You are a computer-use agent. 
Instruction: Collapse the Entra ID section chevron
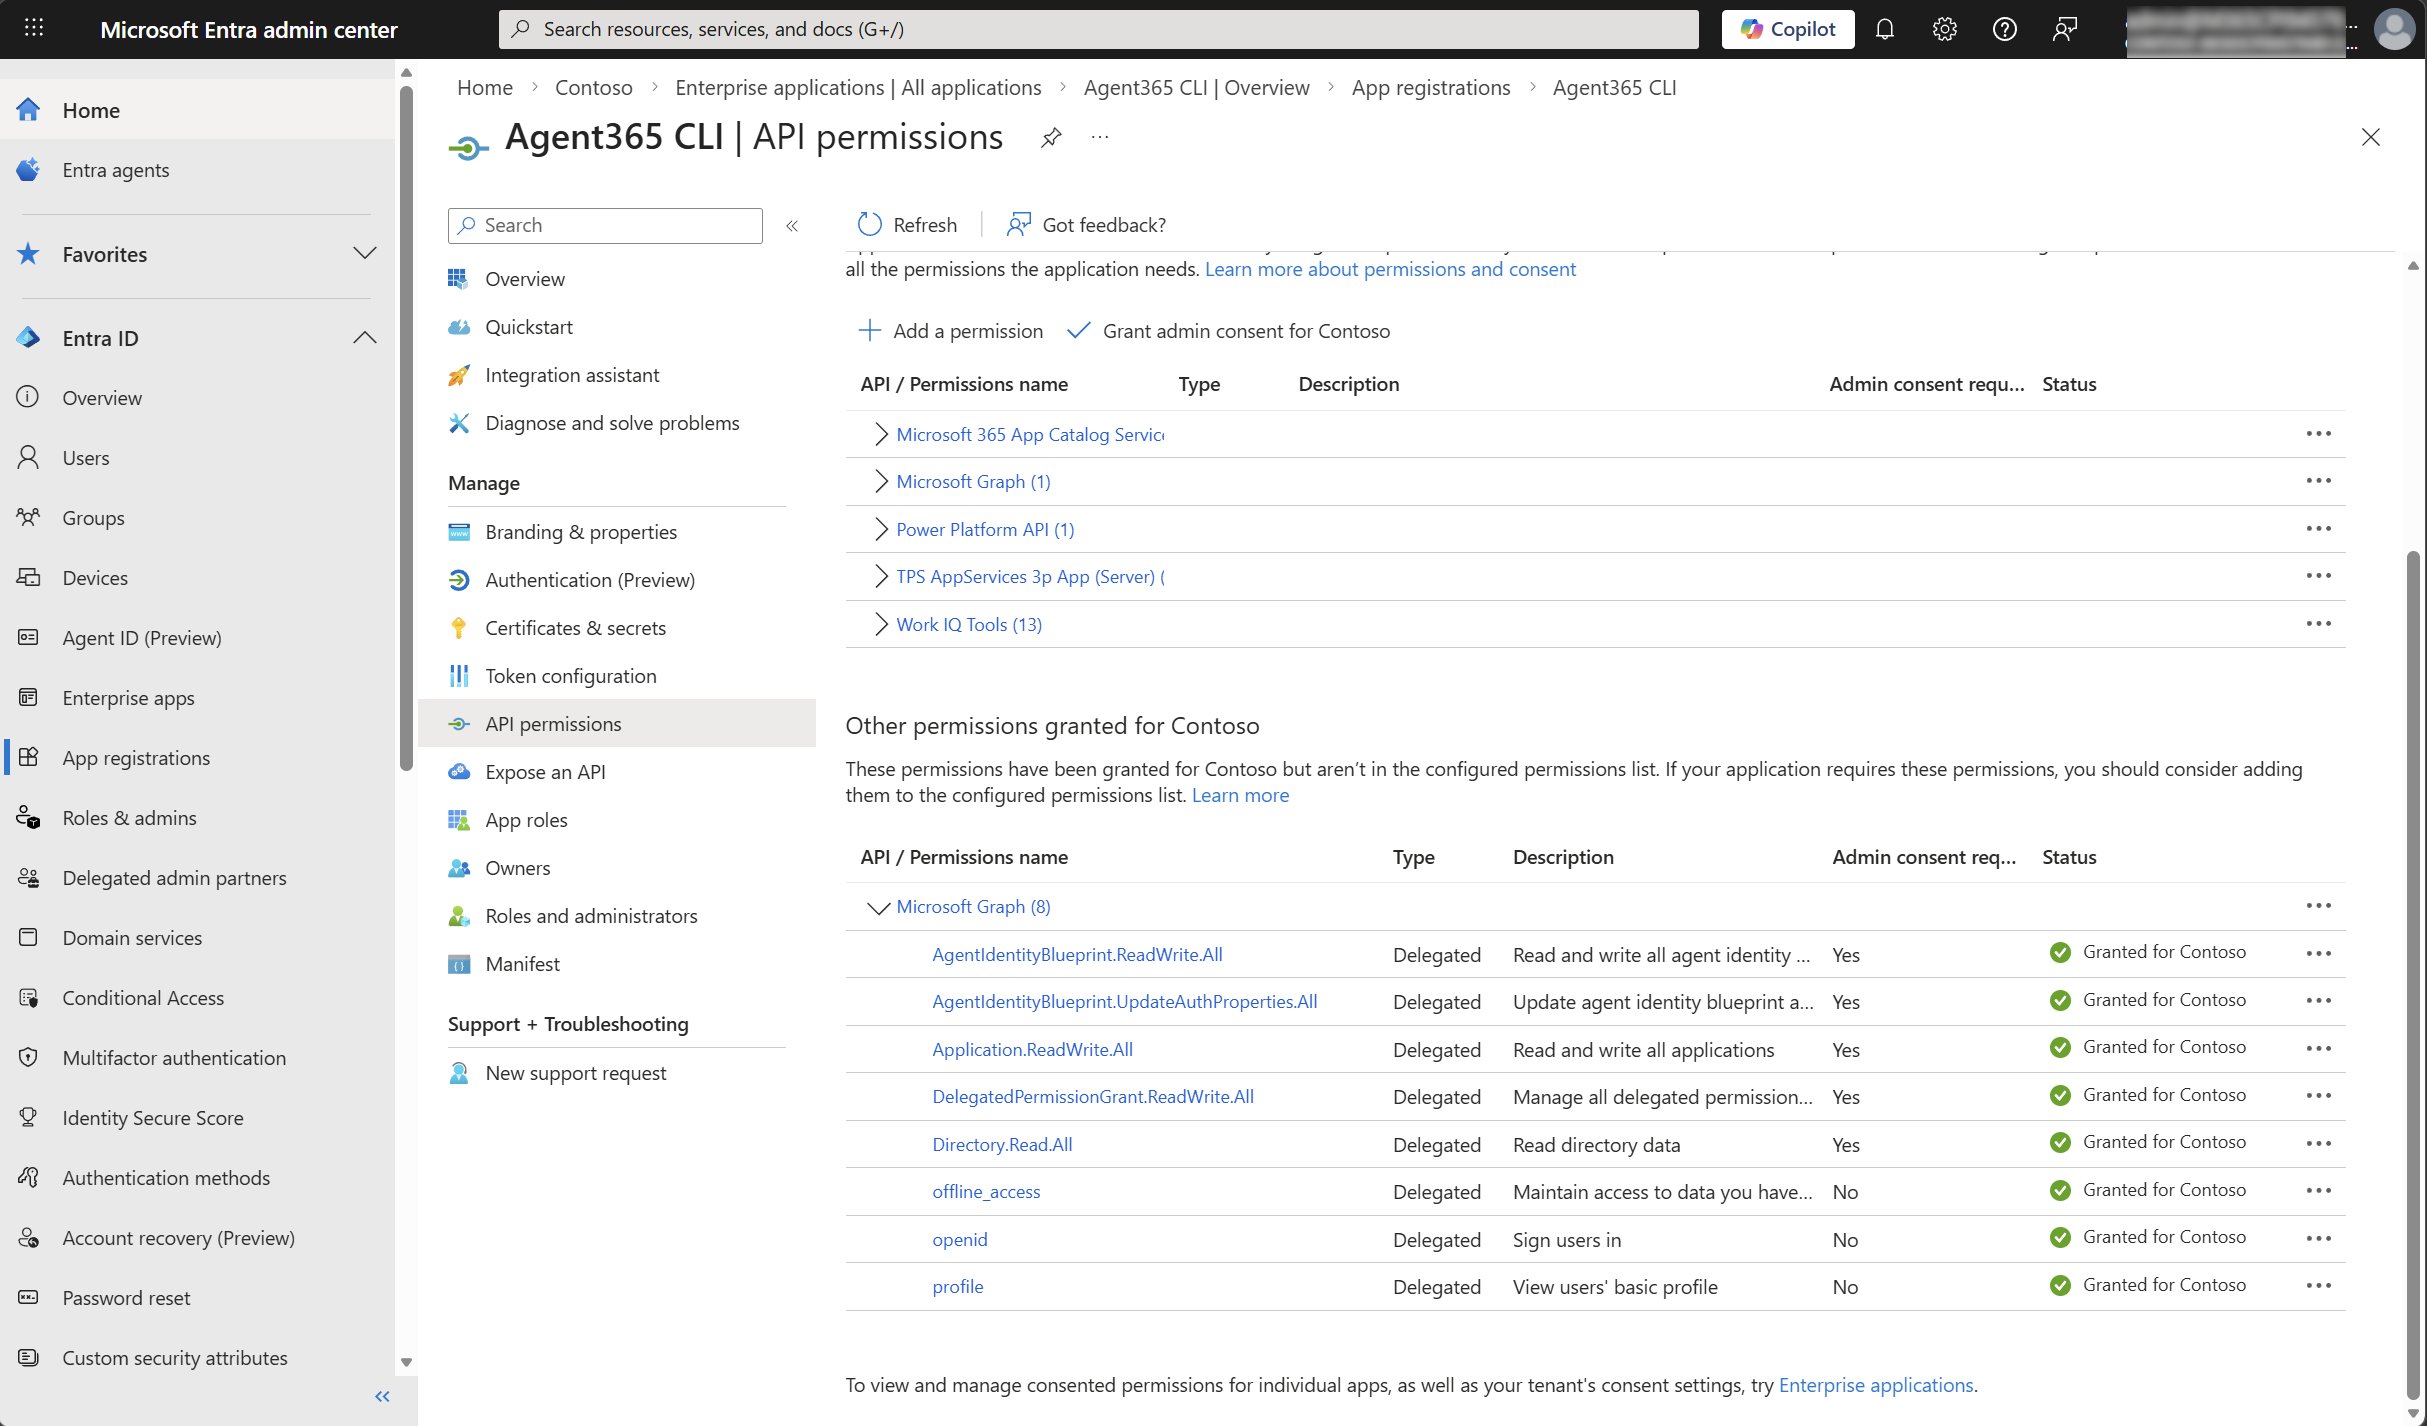point(365,338)
